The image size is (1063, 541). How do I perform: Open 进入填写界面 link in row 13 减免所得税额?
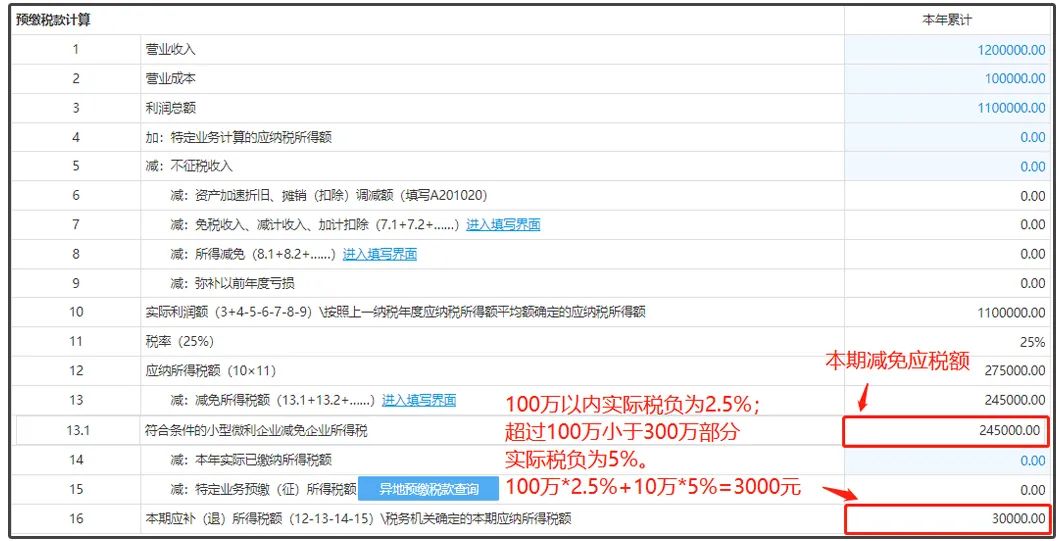pos(419,400)
